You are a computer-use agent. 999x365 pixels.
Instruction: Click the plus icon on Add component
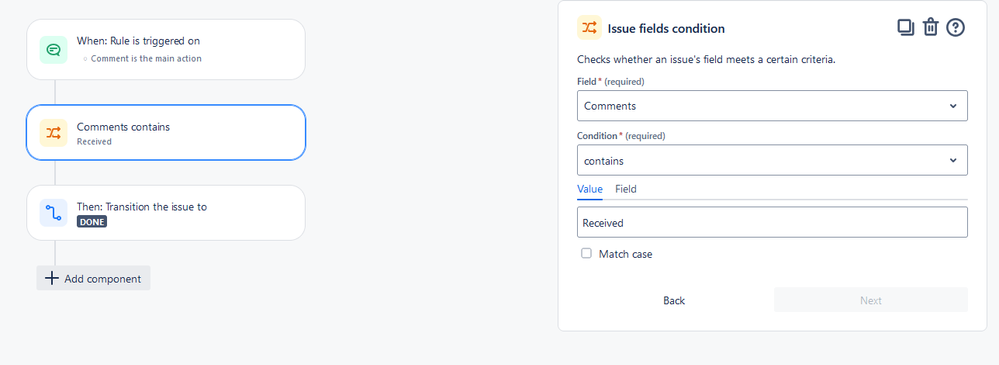[52, 278]
